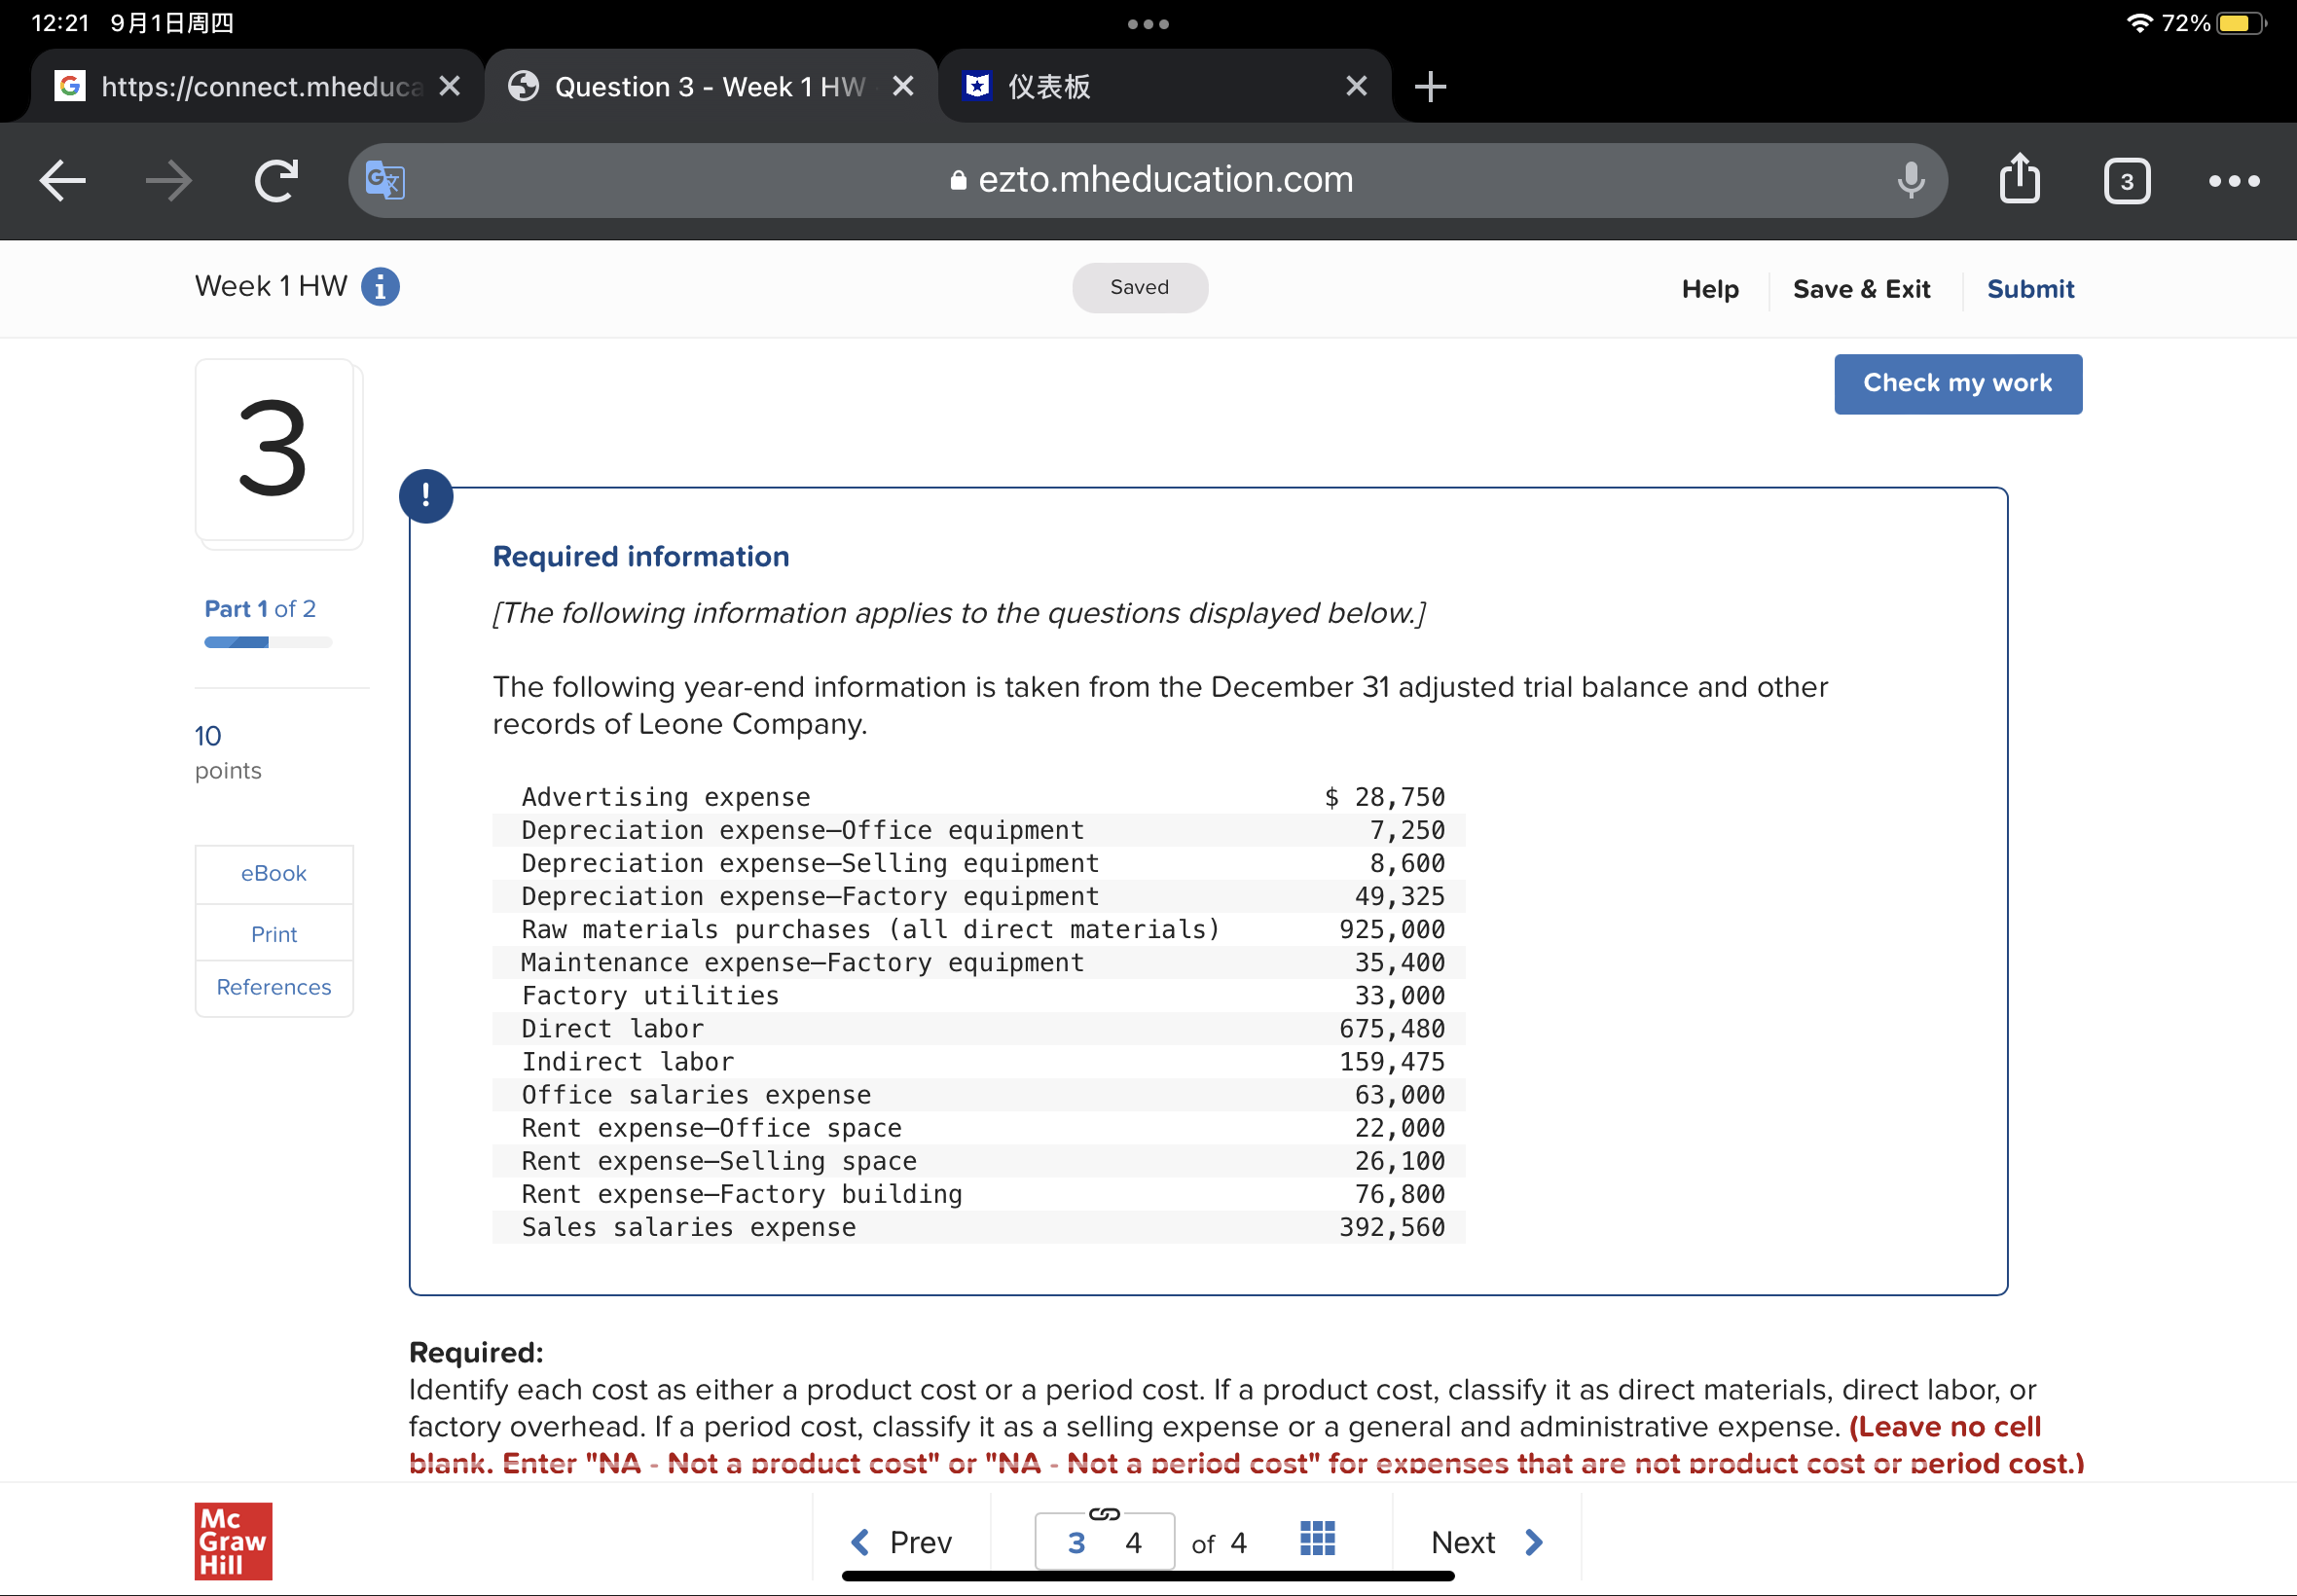Tap the microphone voice search icon
This screenshot has height=1596, width=2297.
pyautogui.click(x=1910, y=181)
